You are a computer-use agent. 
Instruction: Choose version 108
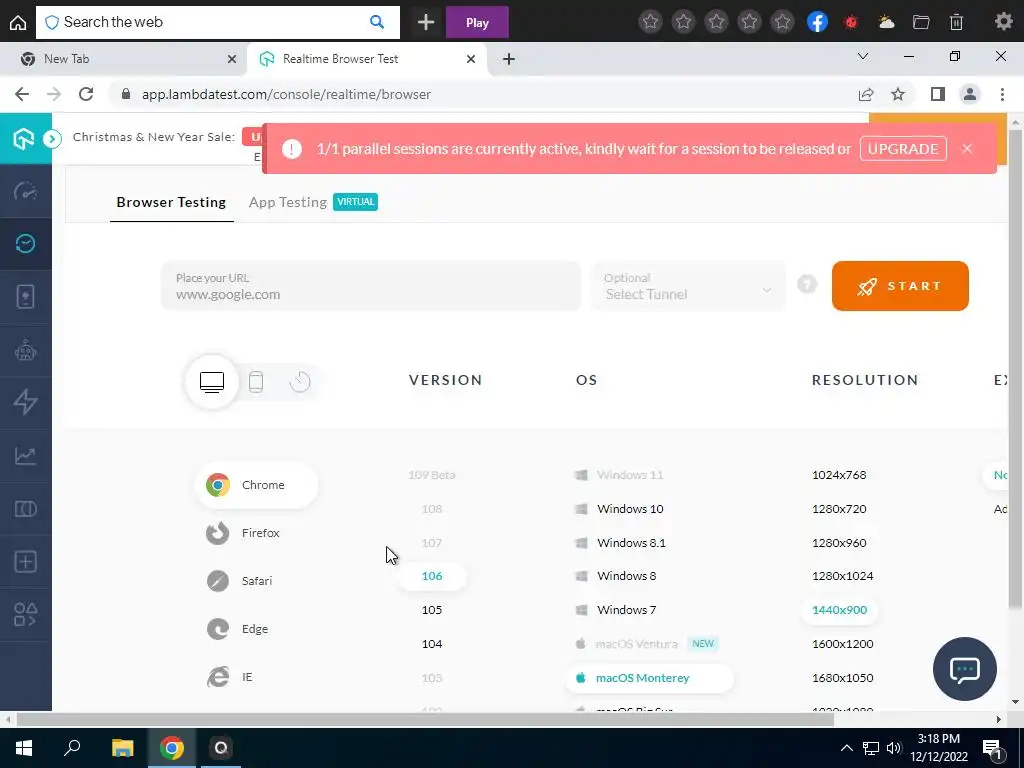[x=432, y=509]
